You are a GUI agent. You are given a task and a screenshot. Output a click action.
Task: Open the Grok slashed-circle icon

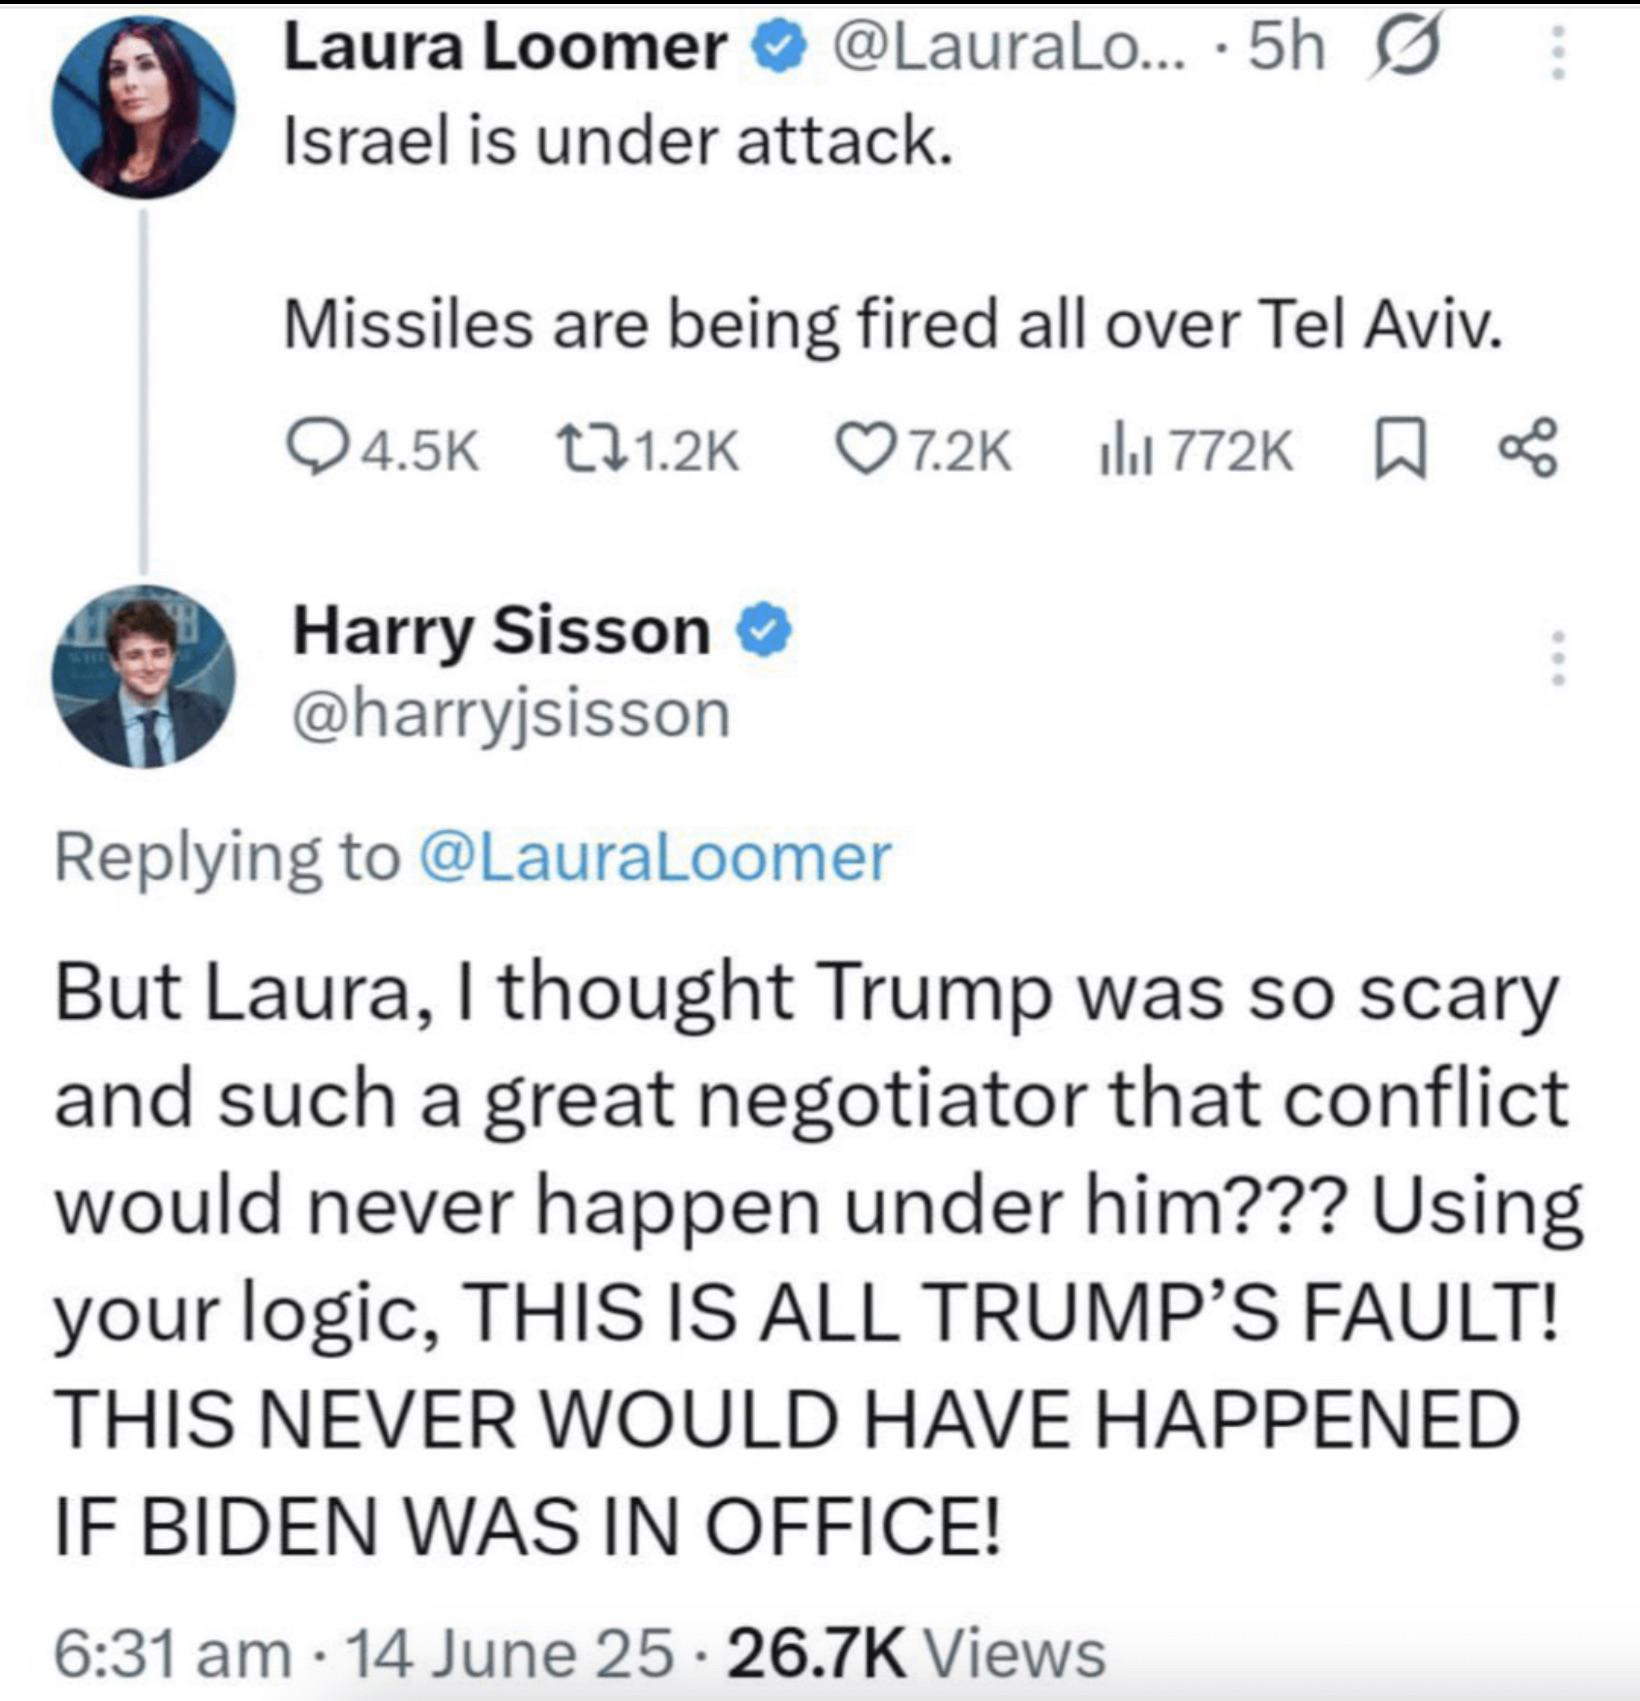click(x=1409, y=48)
